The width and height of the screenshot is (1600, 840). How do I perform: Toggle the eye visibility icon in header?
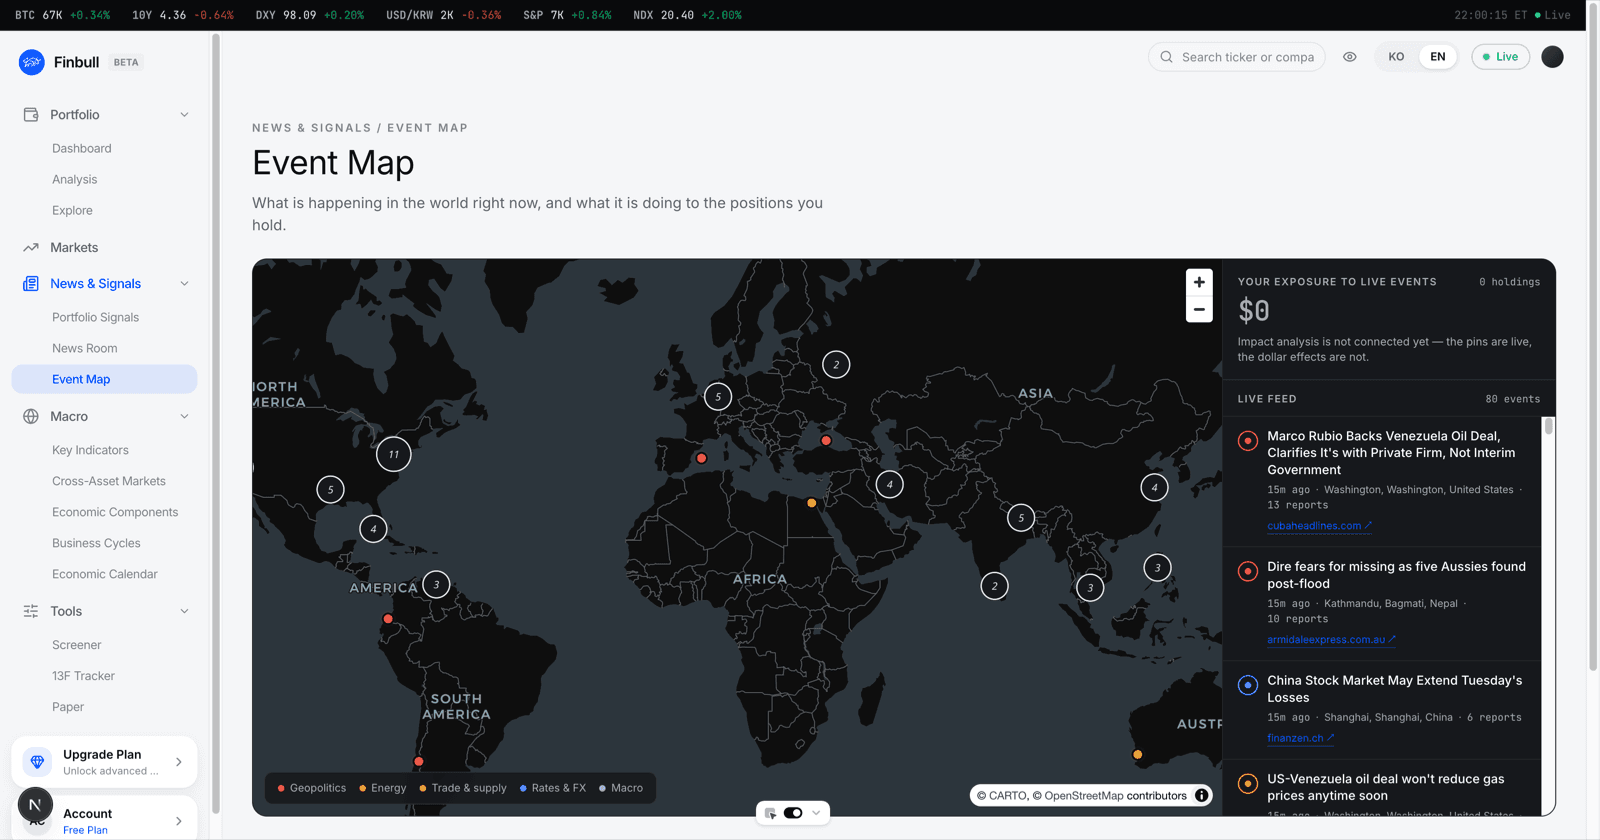(x=1350, y=57)
